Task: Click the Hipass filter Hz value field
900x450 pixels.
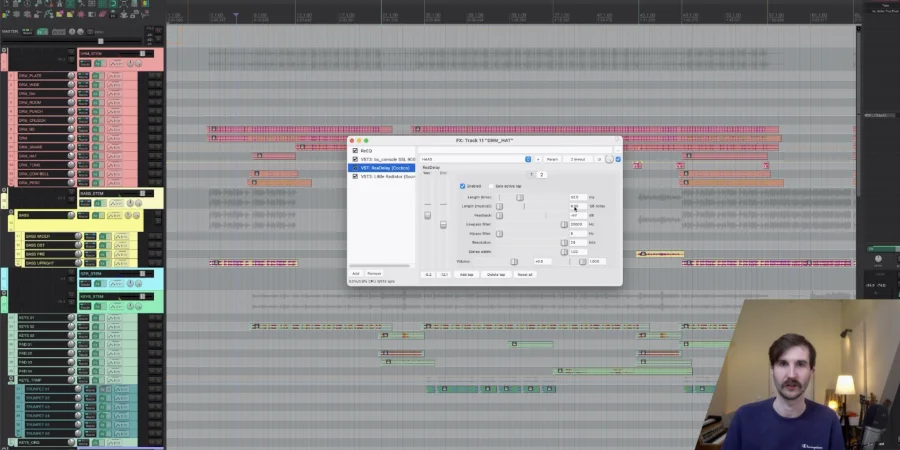Action: click(578, 234)
